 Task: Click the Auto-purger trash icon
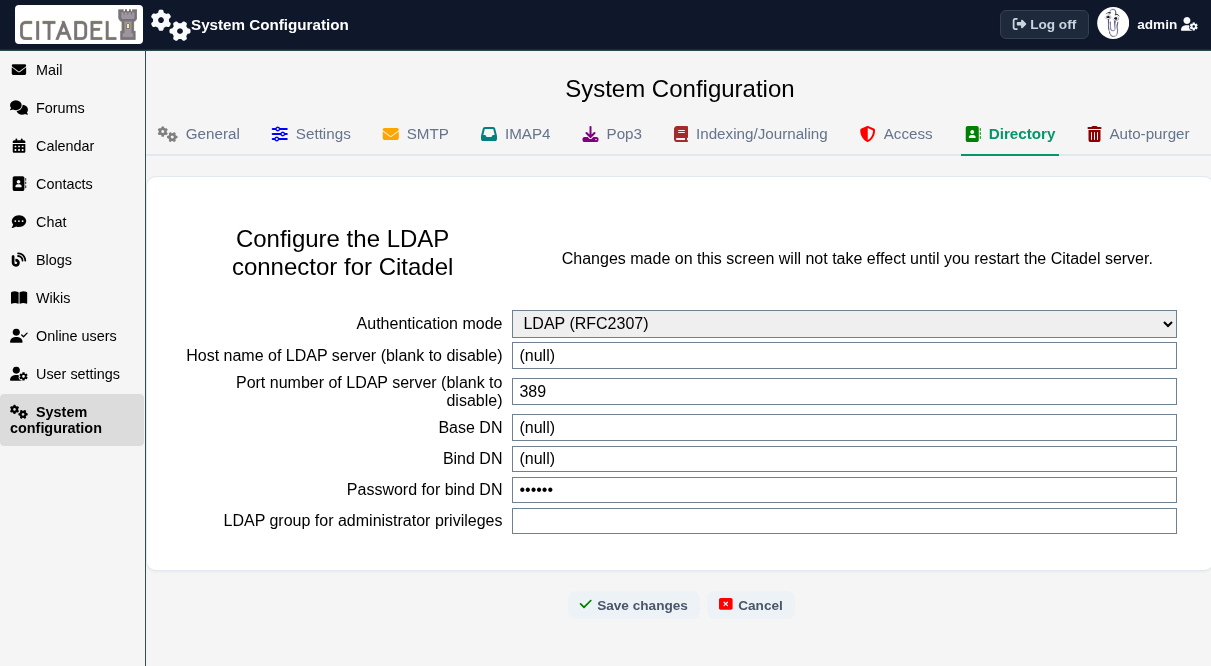tap(1094, 134)
